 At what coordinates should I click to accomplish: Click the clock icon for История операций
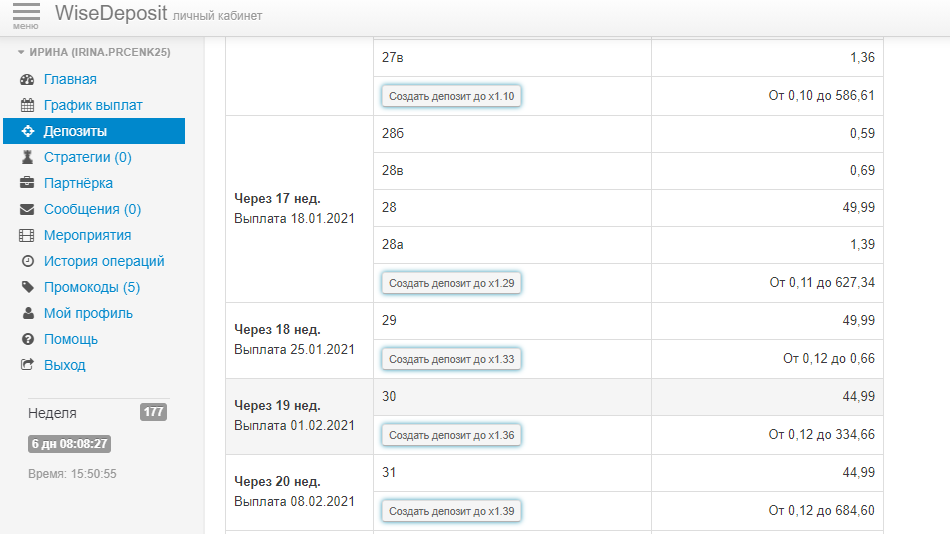point(27,262)
